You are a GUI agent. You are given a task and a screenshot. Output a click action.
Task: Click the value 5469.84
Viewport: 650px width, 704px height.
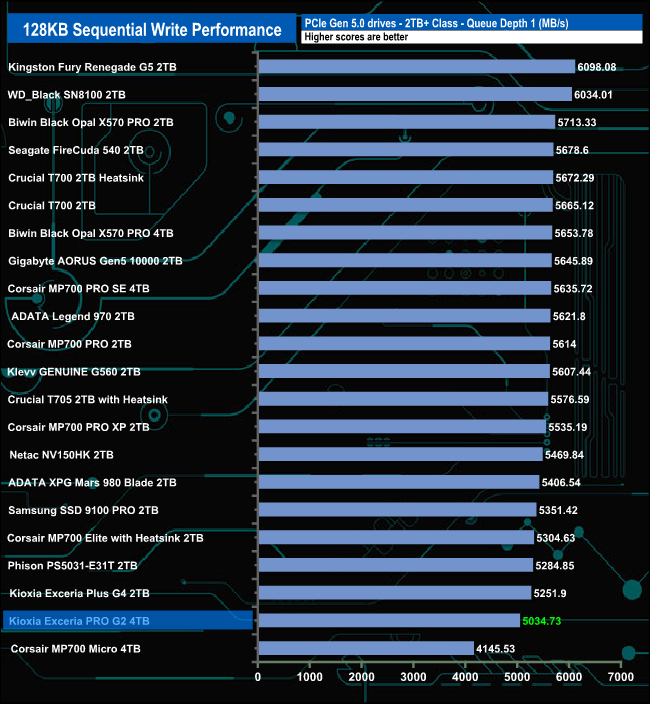click(564, 455)
